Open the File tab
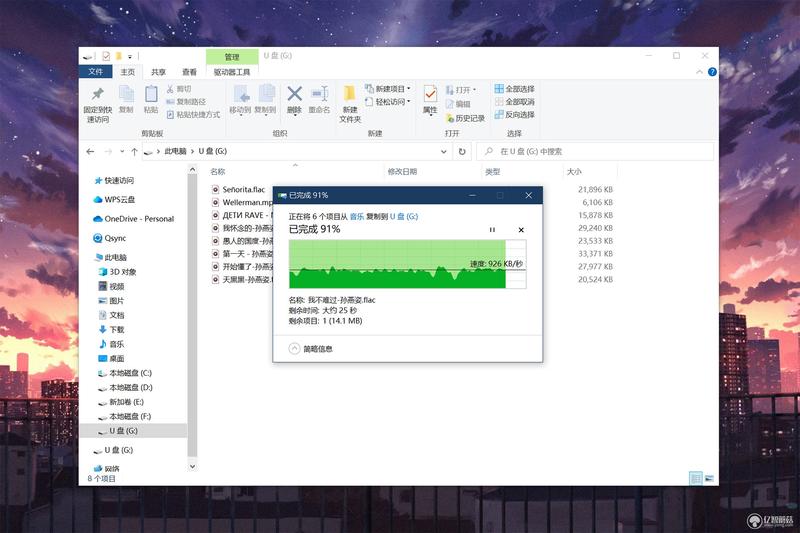Image resolution: width=800 pixels, height=533 pixels. 95,72
